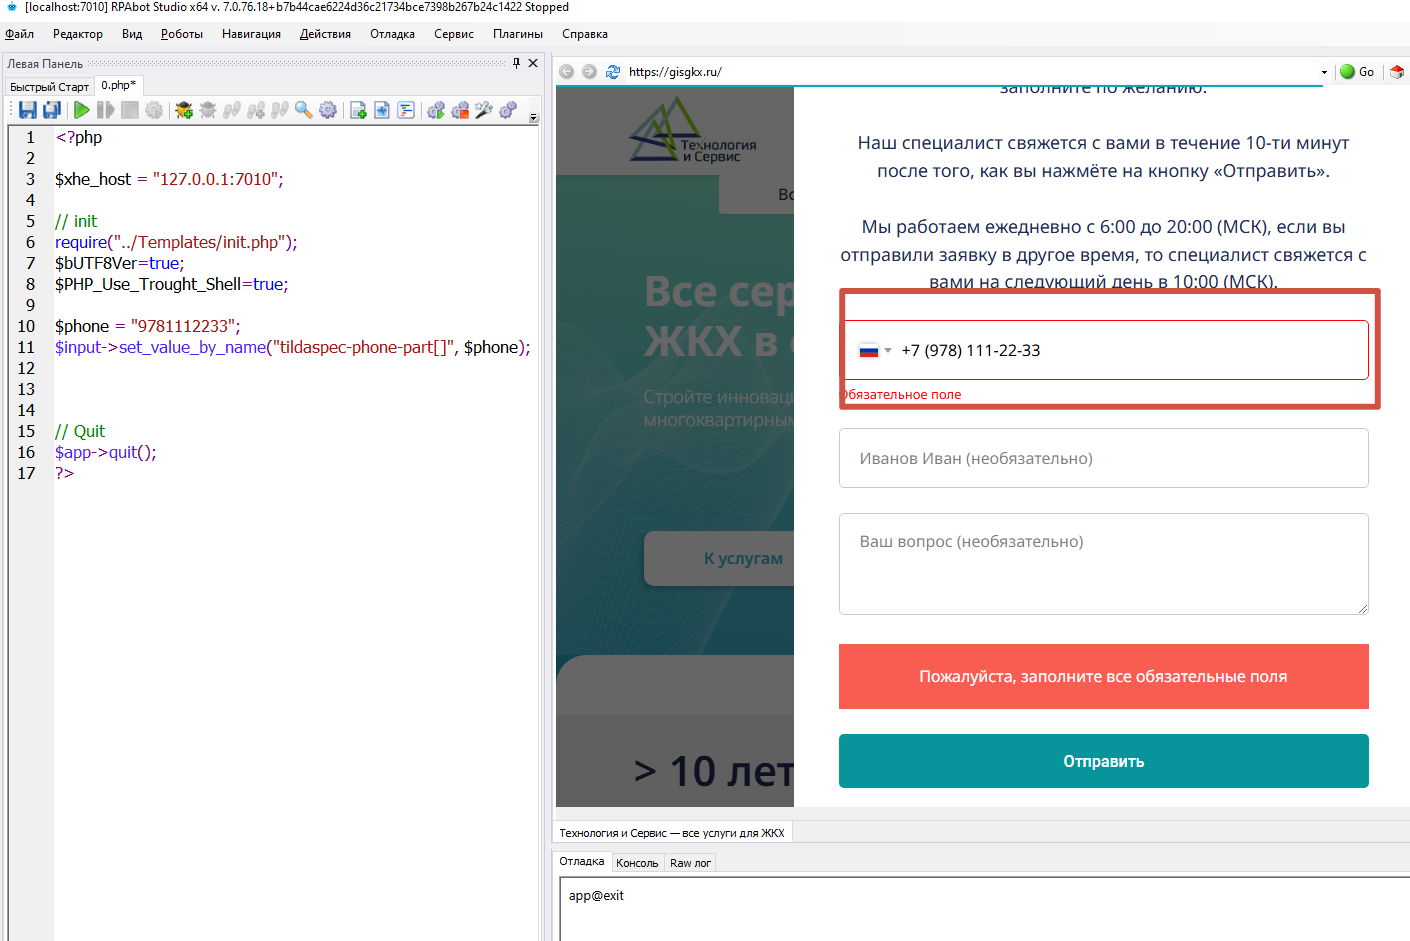Open the Сервис menu
The width and height of the screenshot is (1410, 941).
point(454,34)
